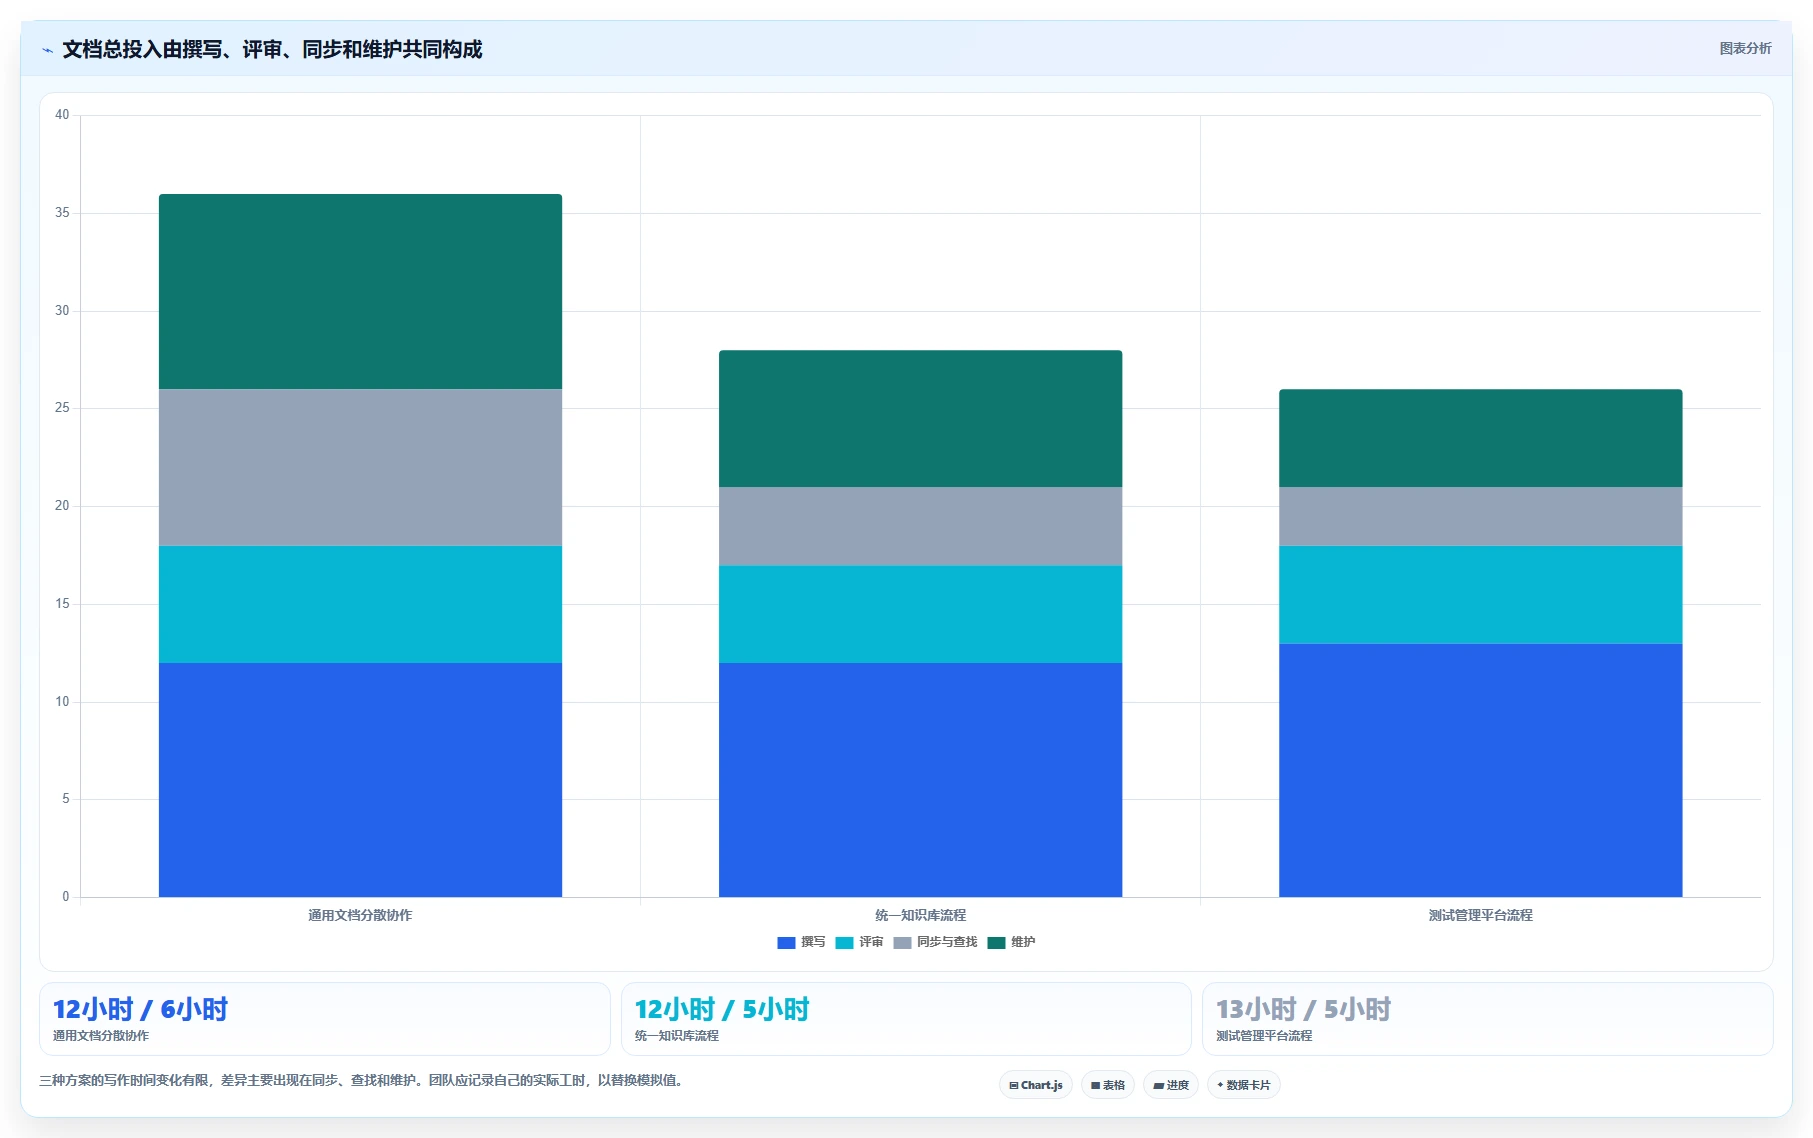Toggle the 同步与查找 legend swatch

click(x=902, y=942)
